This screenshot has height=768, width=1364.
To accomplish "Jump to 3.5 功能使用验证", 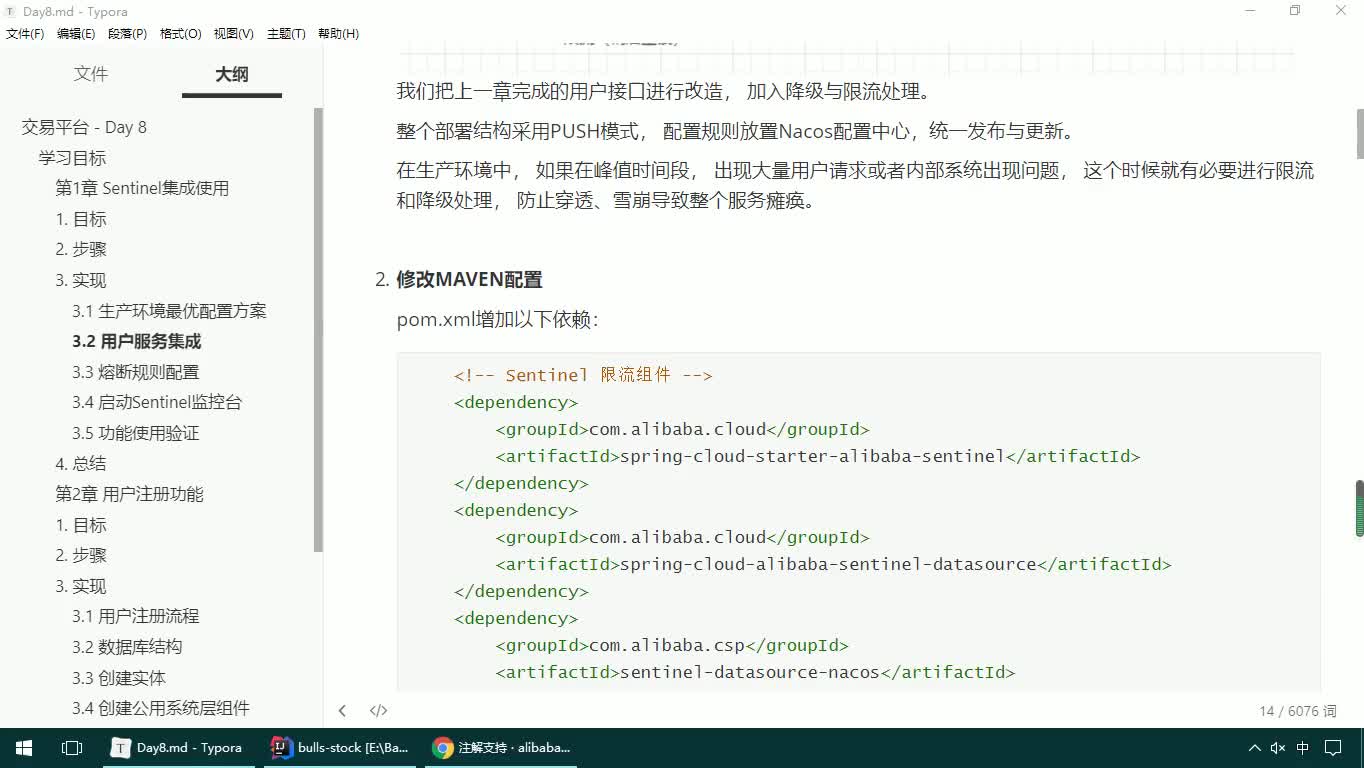I will click(135, 433).
